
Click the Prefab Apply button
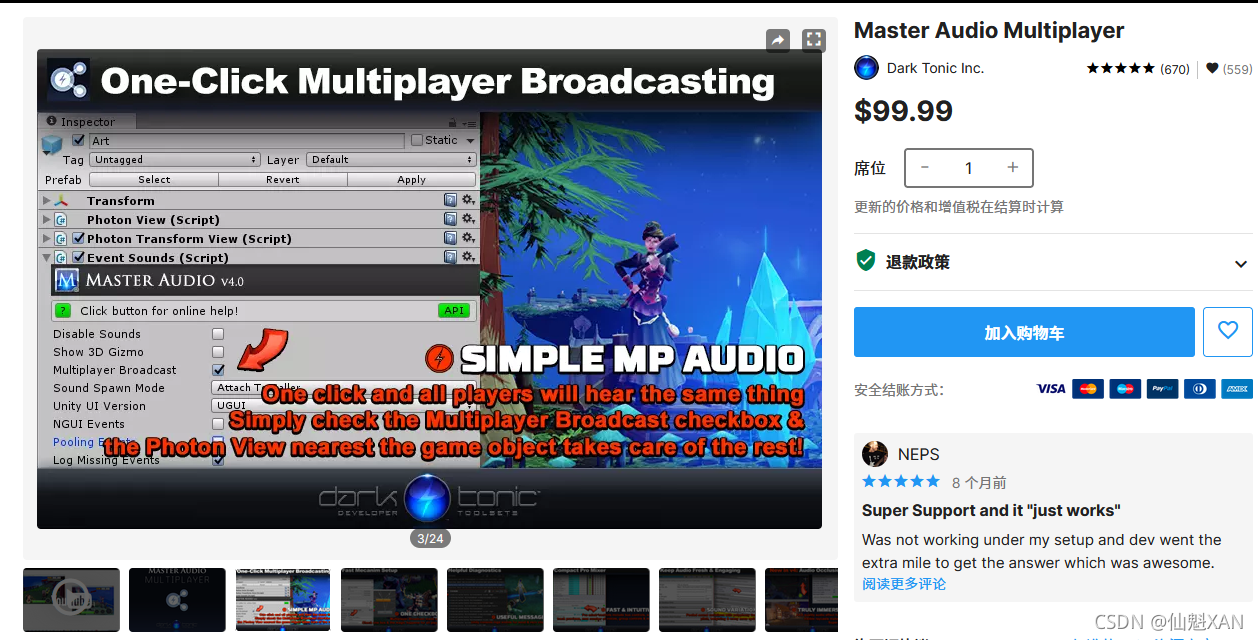[412, 180]
